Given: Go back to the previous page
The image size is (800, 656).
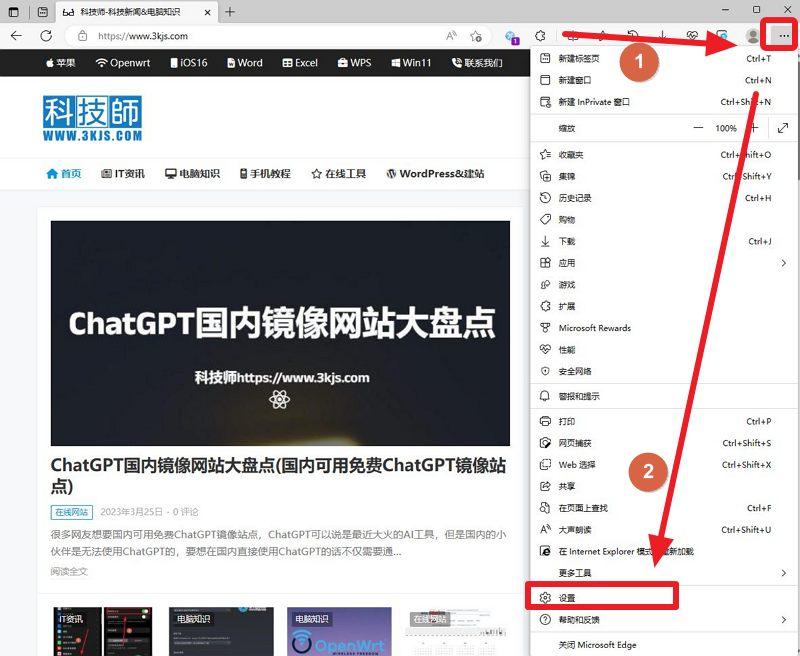Looking at the screenshot, I should coord(16,36).
